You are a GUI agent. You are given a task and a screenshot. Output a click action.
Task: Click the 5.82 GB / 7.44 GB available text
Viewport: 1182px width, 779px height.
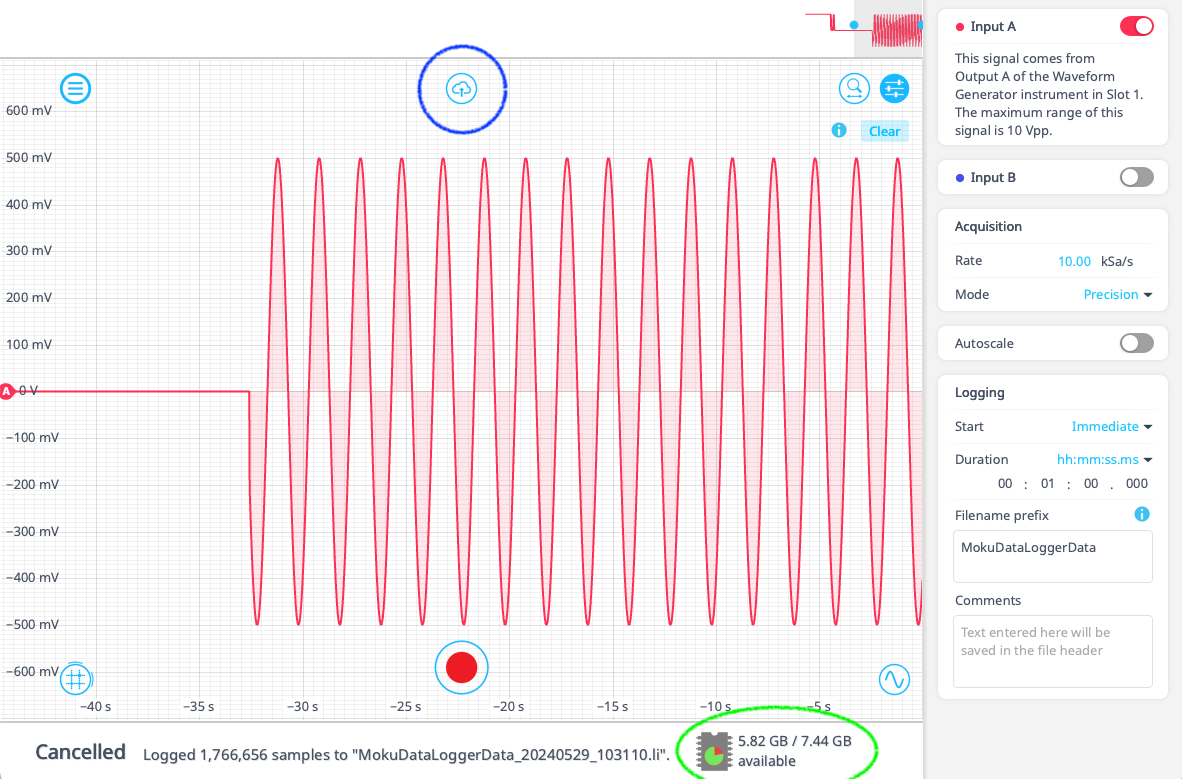tap(795, 751)
